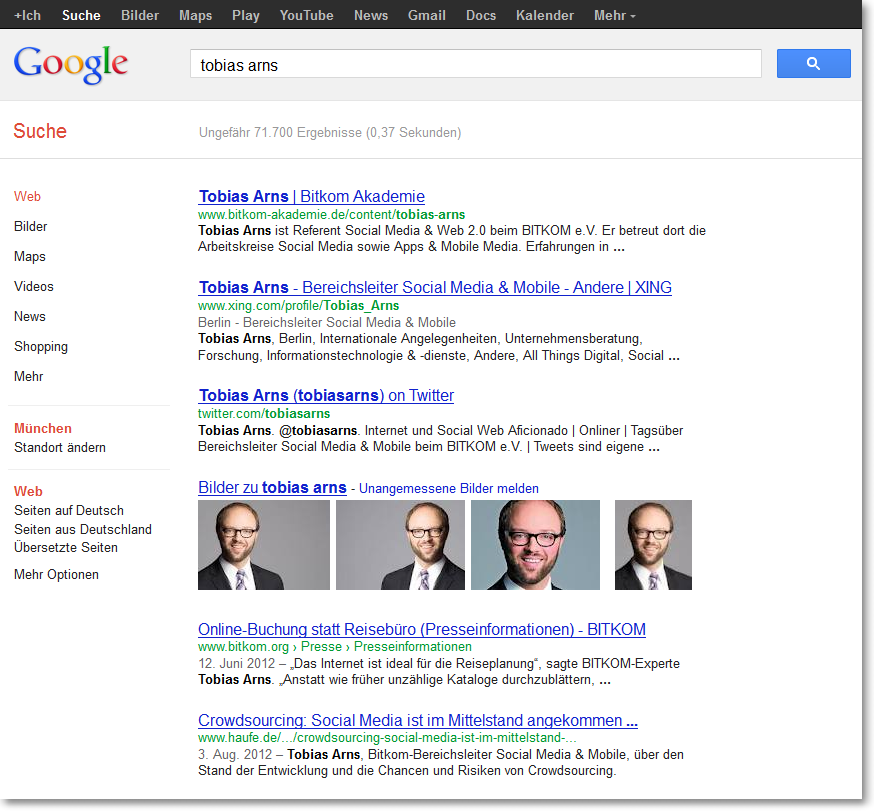
Task: Open Gmail in the top bar
Action: coord(426,15)
